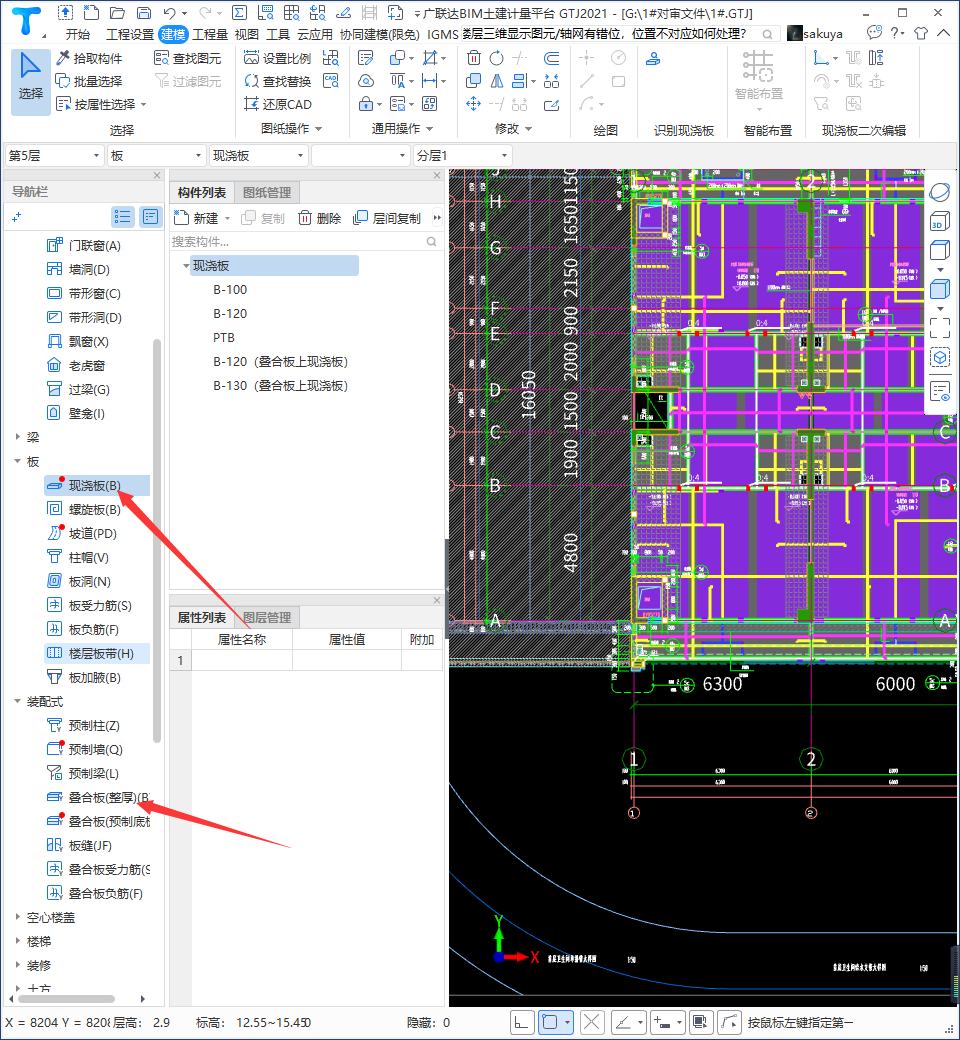
Task: Click 设置比例 tool
Action: coord(277,58)
